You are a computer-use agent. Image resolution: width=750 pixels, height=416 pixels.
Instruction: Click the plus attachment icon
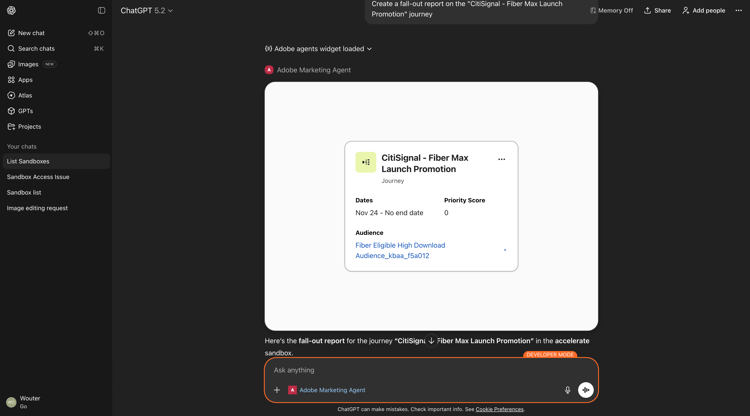click(x=276, y=390)
